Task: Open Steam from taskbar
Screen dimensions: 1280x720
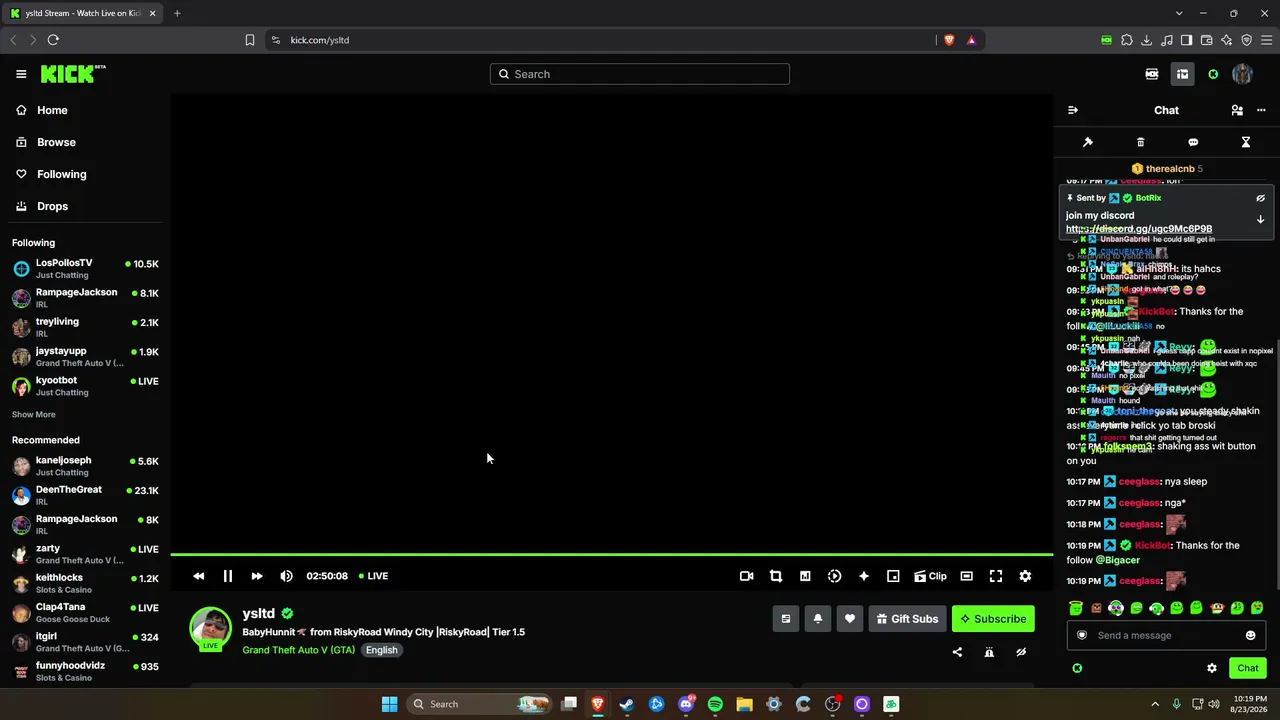Action: coord(627,704)
